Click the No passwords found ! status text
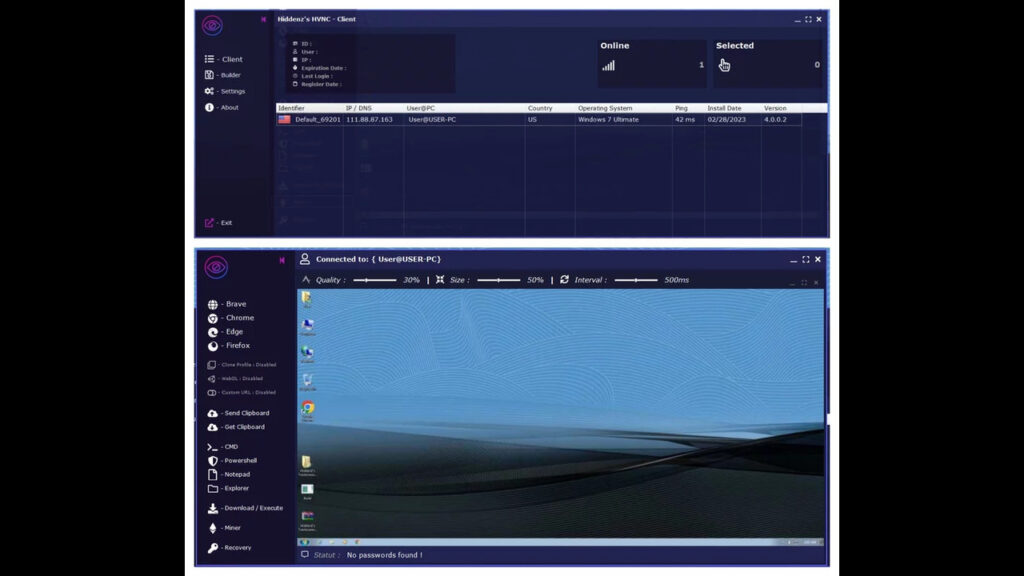Image resolution: width=1024 pixels, height=576 pixels. tap(385, 555)
